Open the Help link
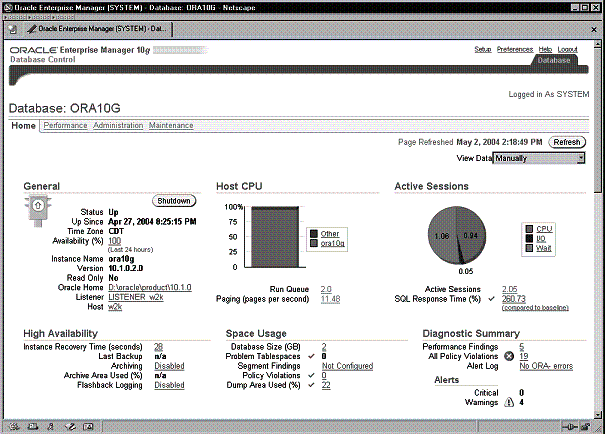The image size is (605, 434). pyautogui.click(x=545, y=49)
